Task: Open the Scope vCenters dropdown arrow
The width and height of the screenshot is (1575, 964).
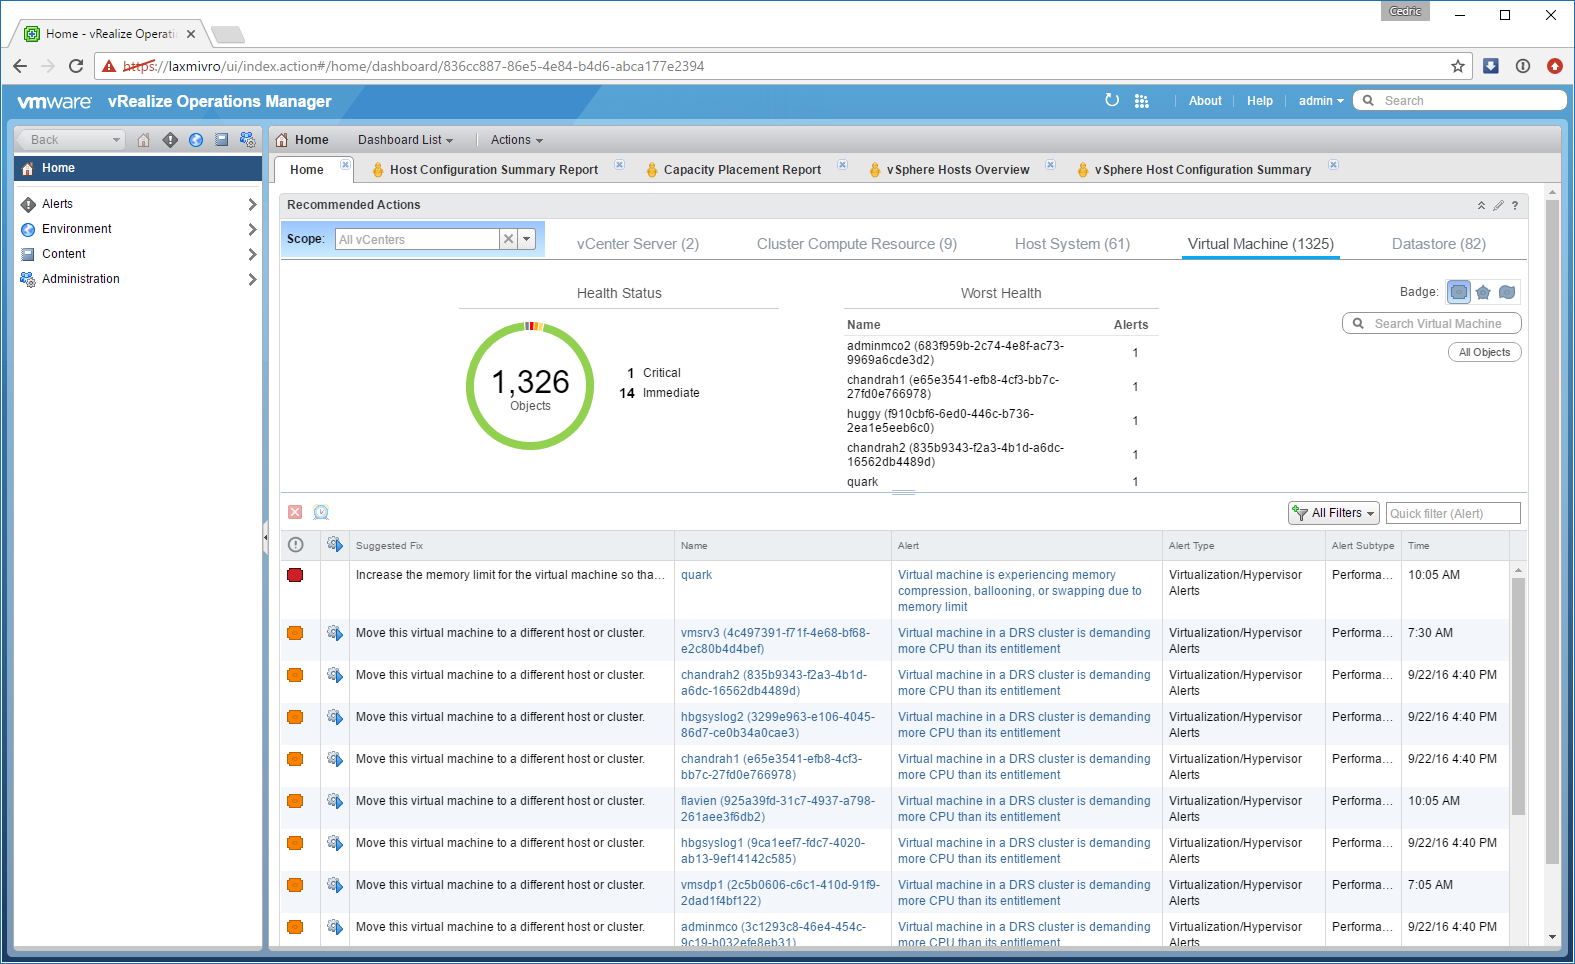Action: point(527,239)
